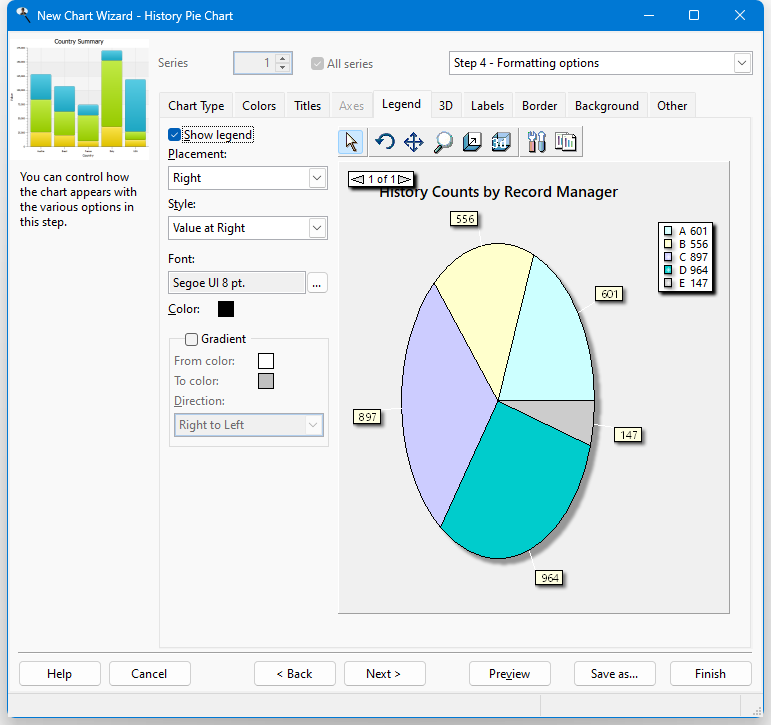This screenshot has width=771, height=725.
Task: Switch to the Chart Type tab
Action: coord(196,106)
